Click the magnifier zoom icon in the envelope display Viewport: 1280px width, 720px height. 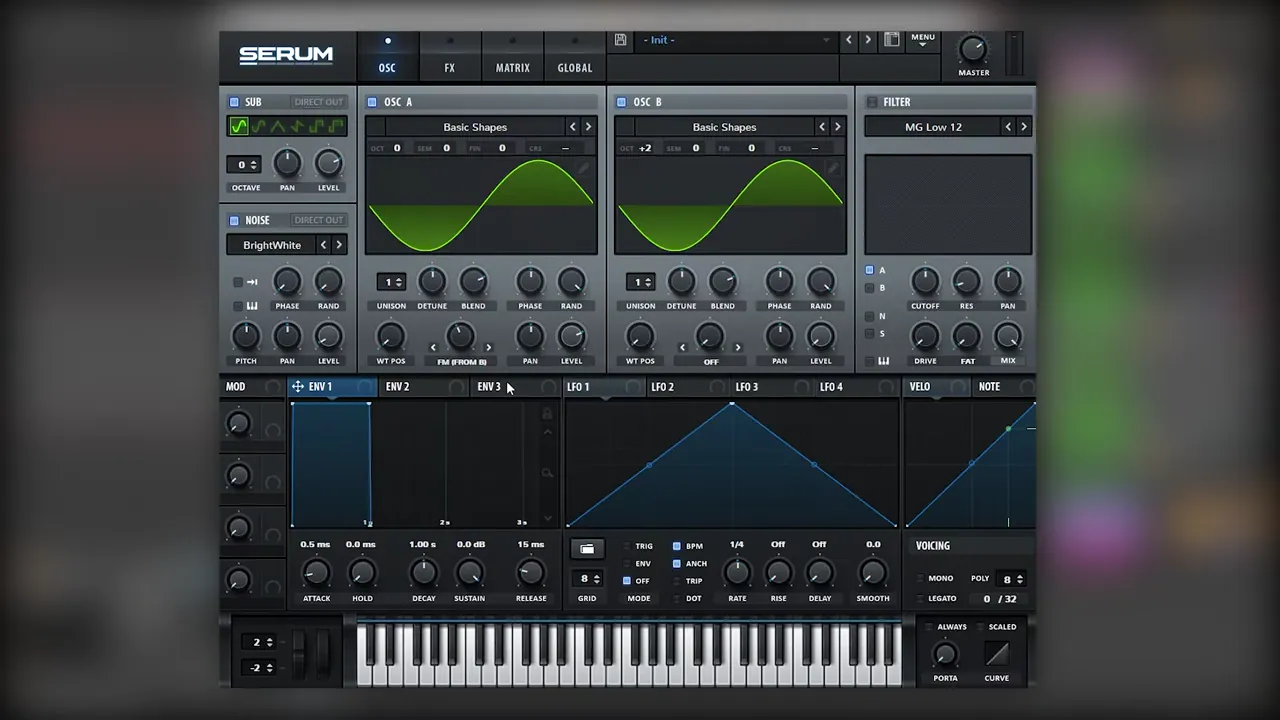(x=547, y=473)
